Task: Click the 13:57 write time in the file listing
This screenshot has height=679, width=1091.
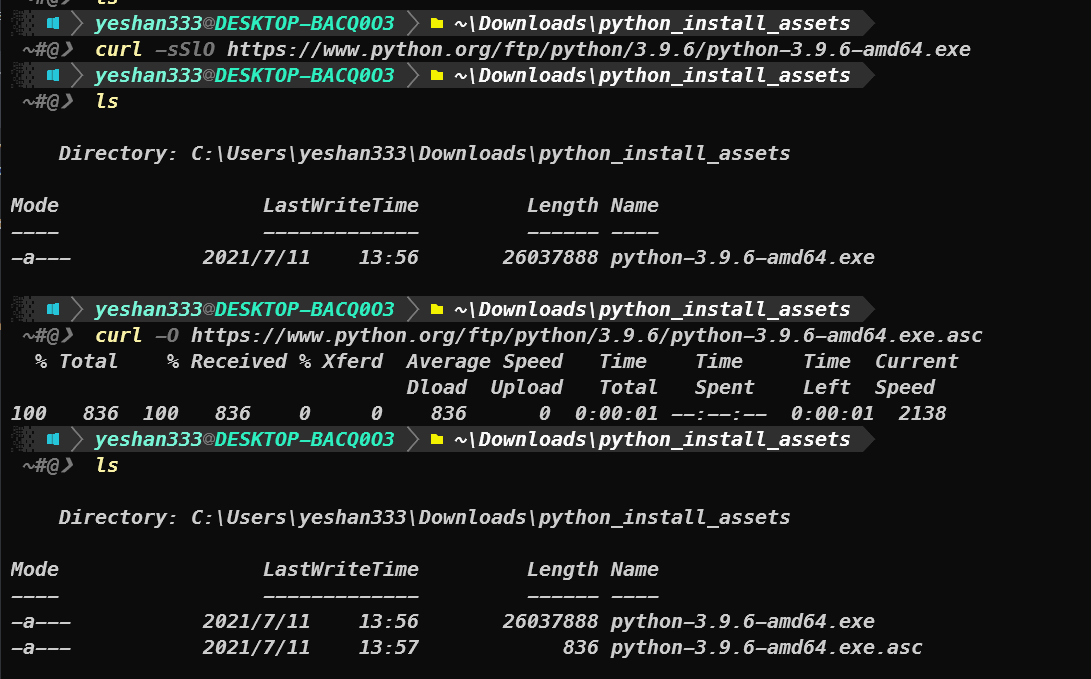Action: click(388, 647)
